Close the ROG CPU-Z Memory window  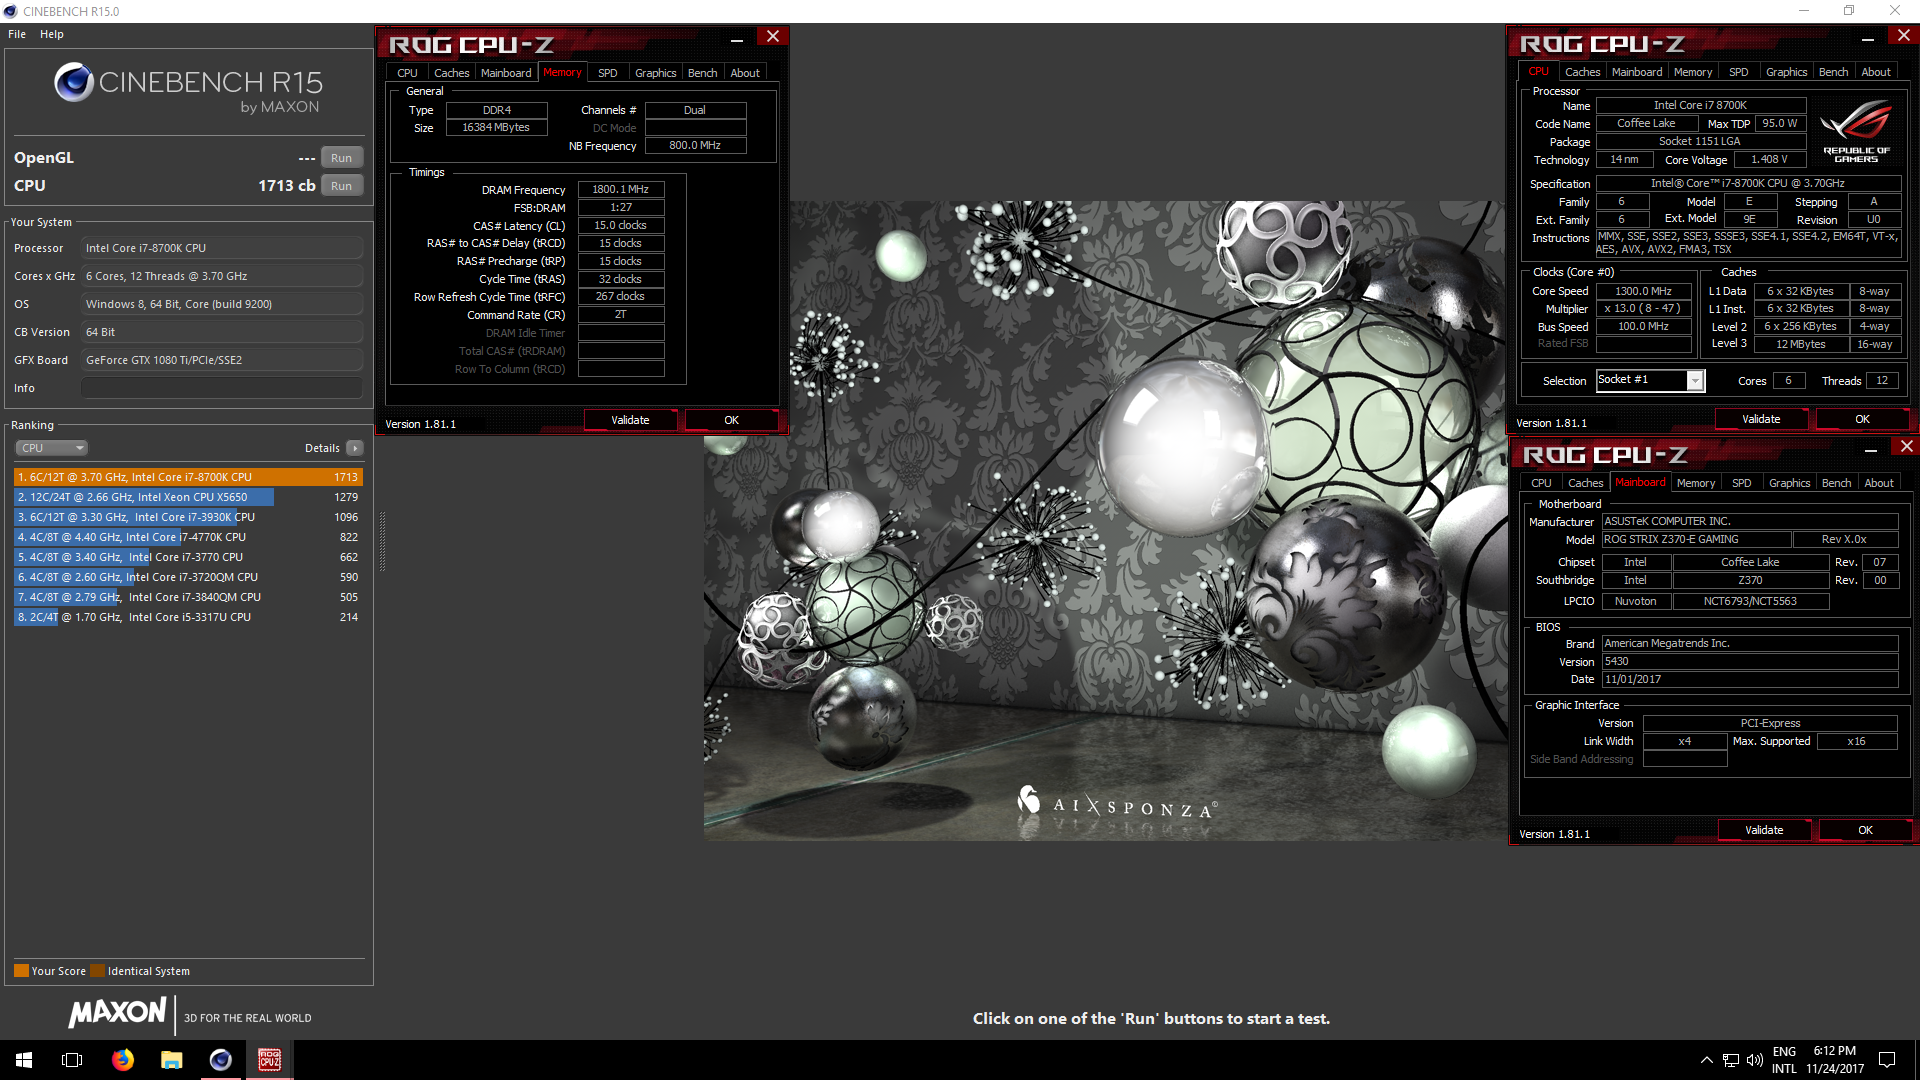[x=773, y=37]
